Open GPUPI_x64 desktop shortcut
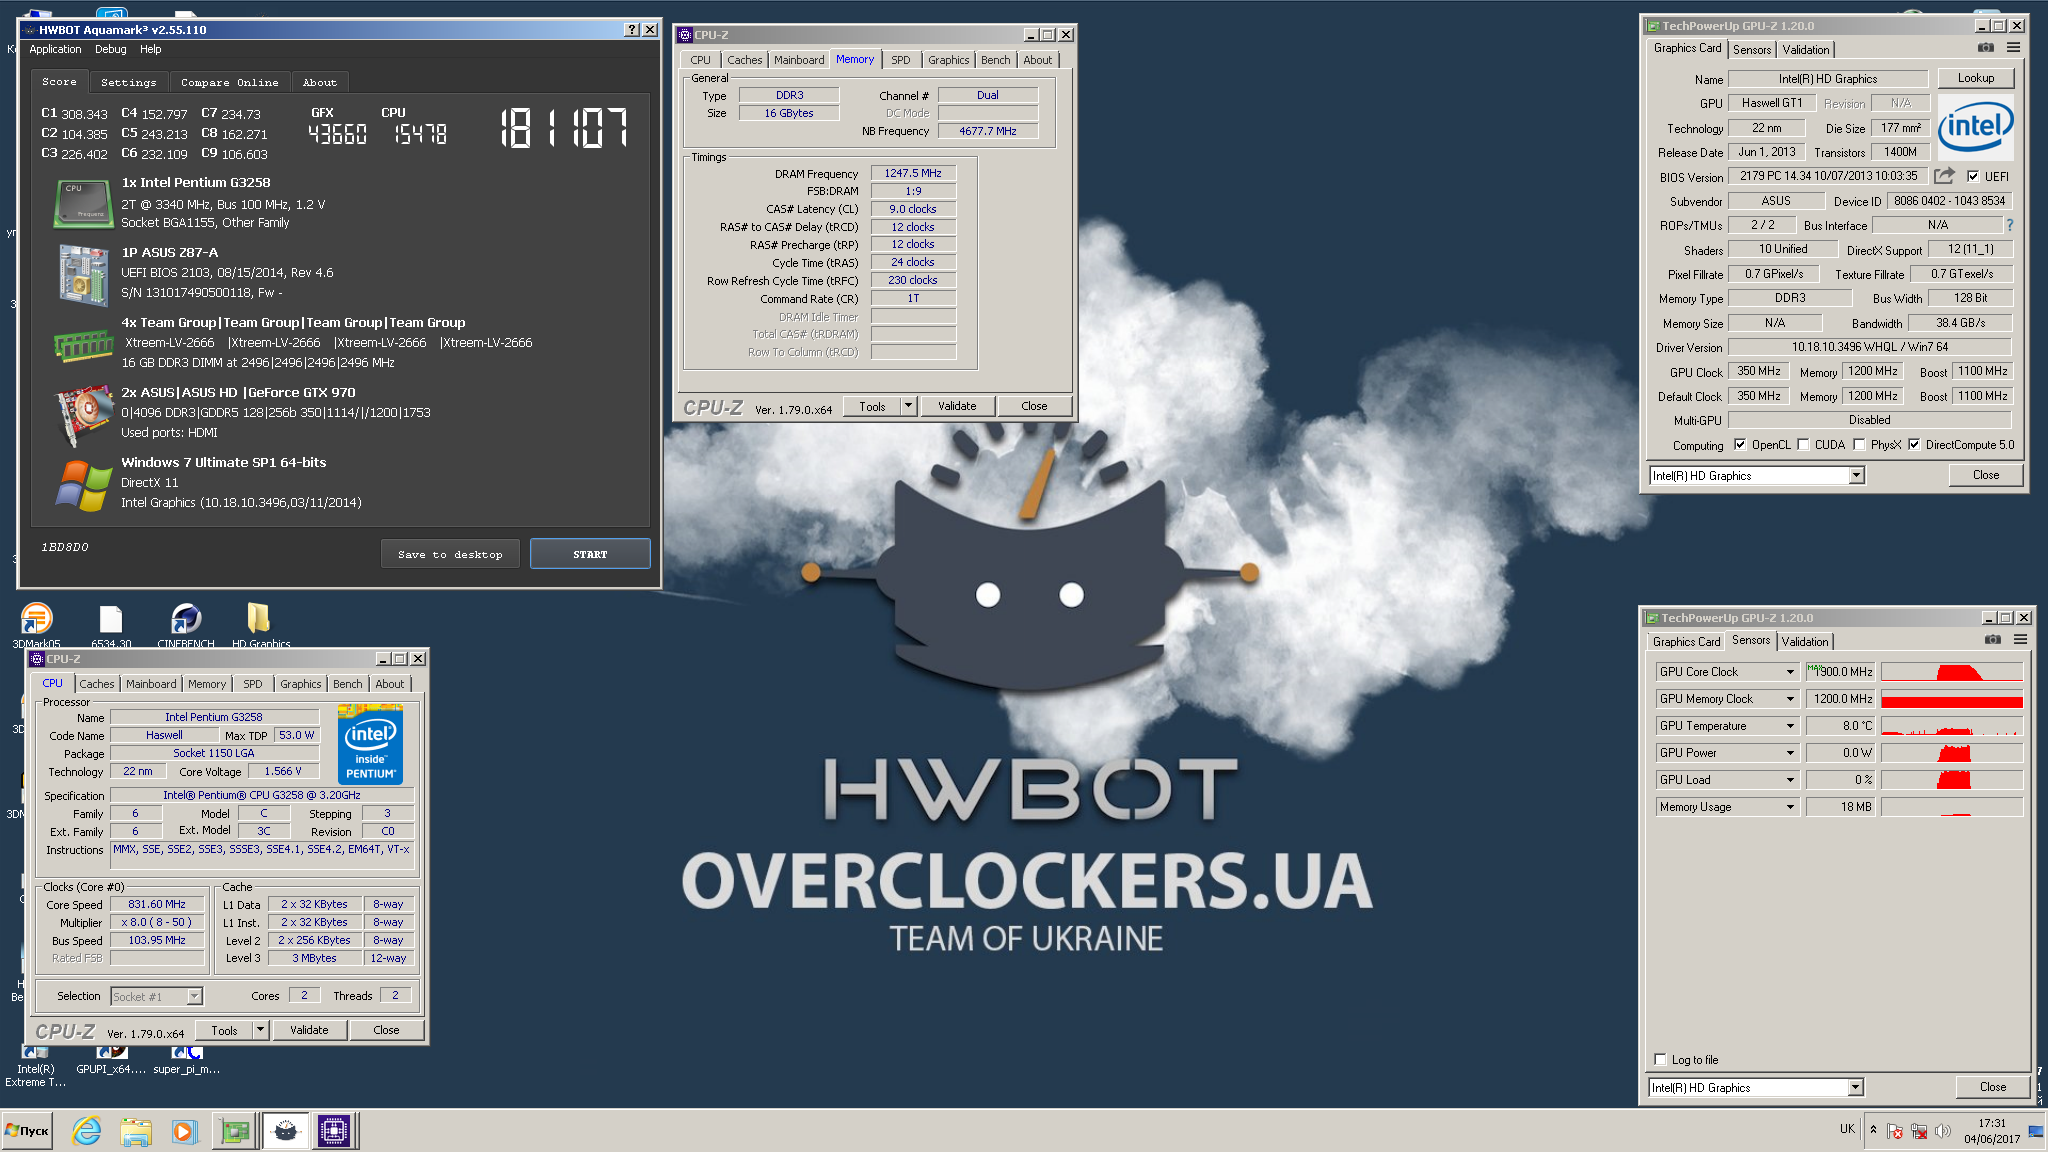 coord(111,1062)
